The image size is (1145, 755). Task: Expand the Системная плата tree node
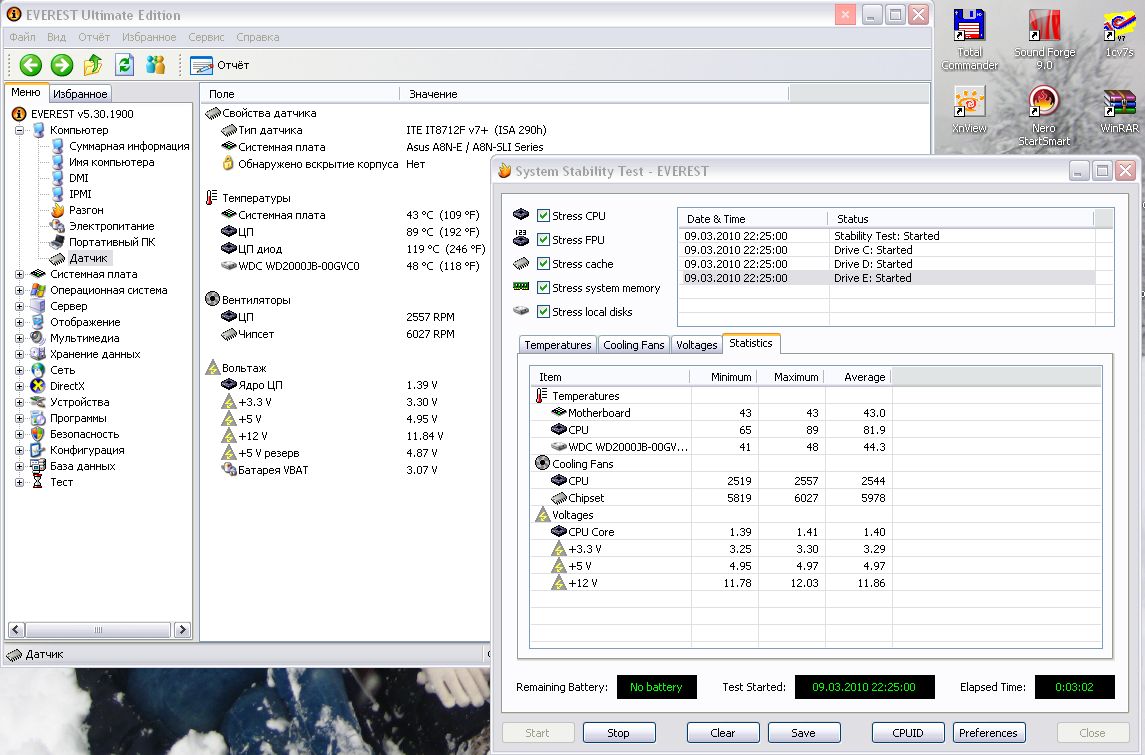[x=20, y=274]
